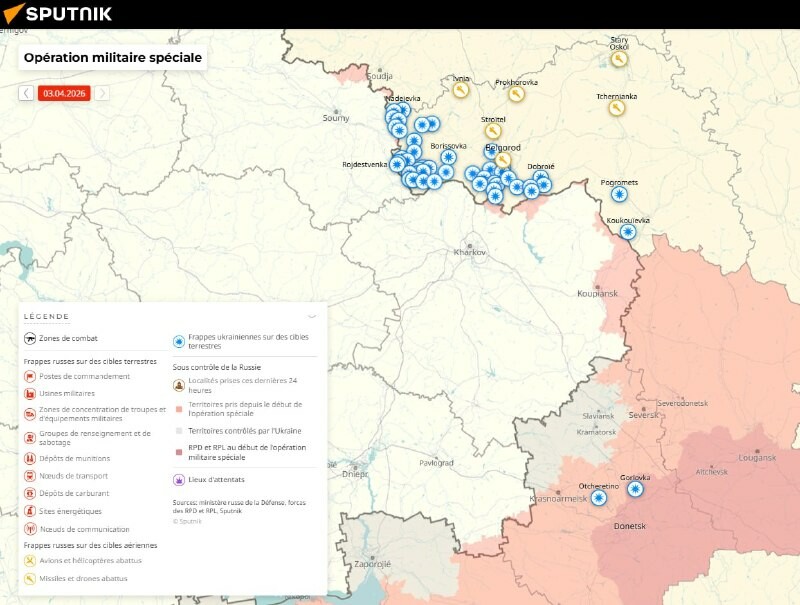Click the Sputnik logo in header

tap(58, 13)
